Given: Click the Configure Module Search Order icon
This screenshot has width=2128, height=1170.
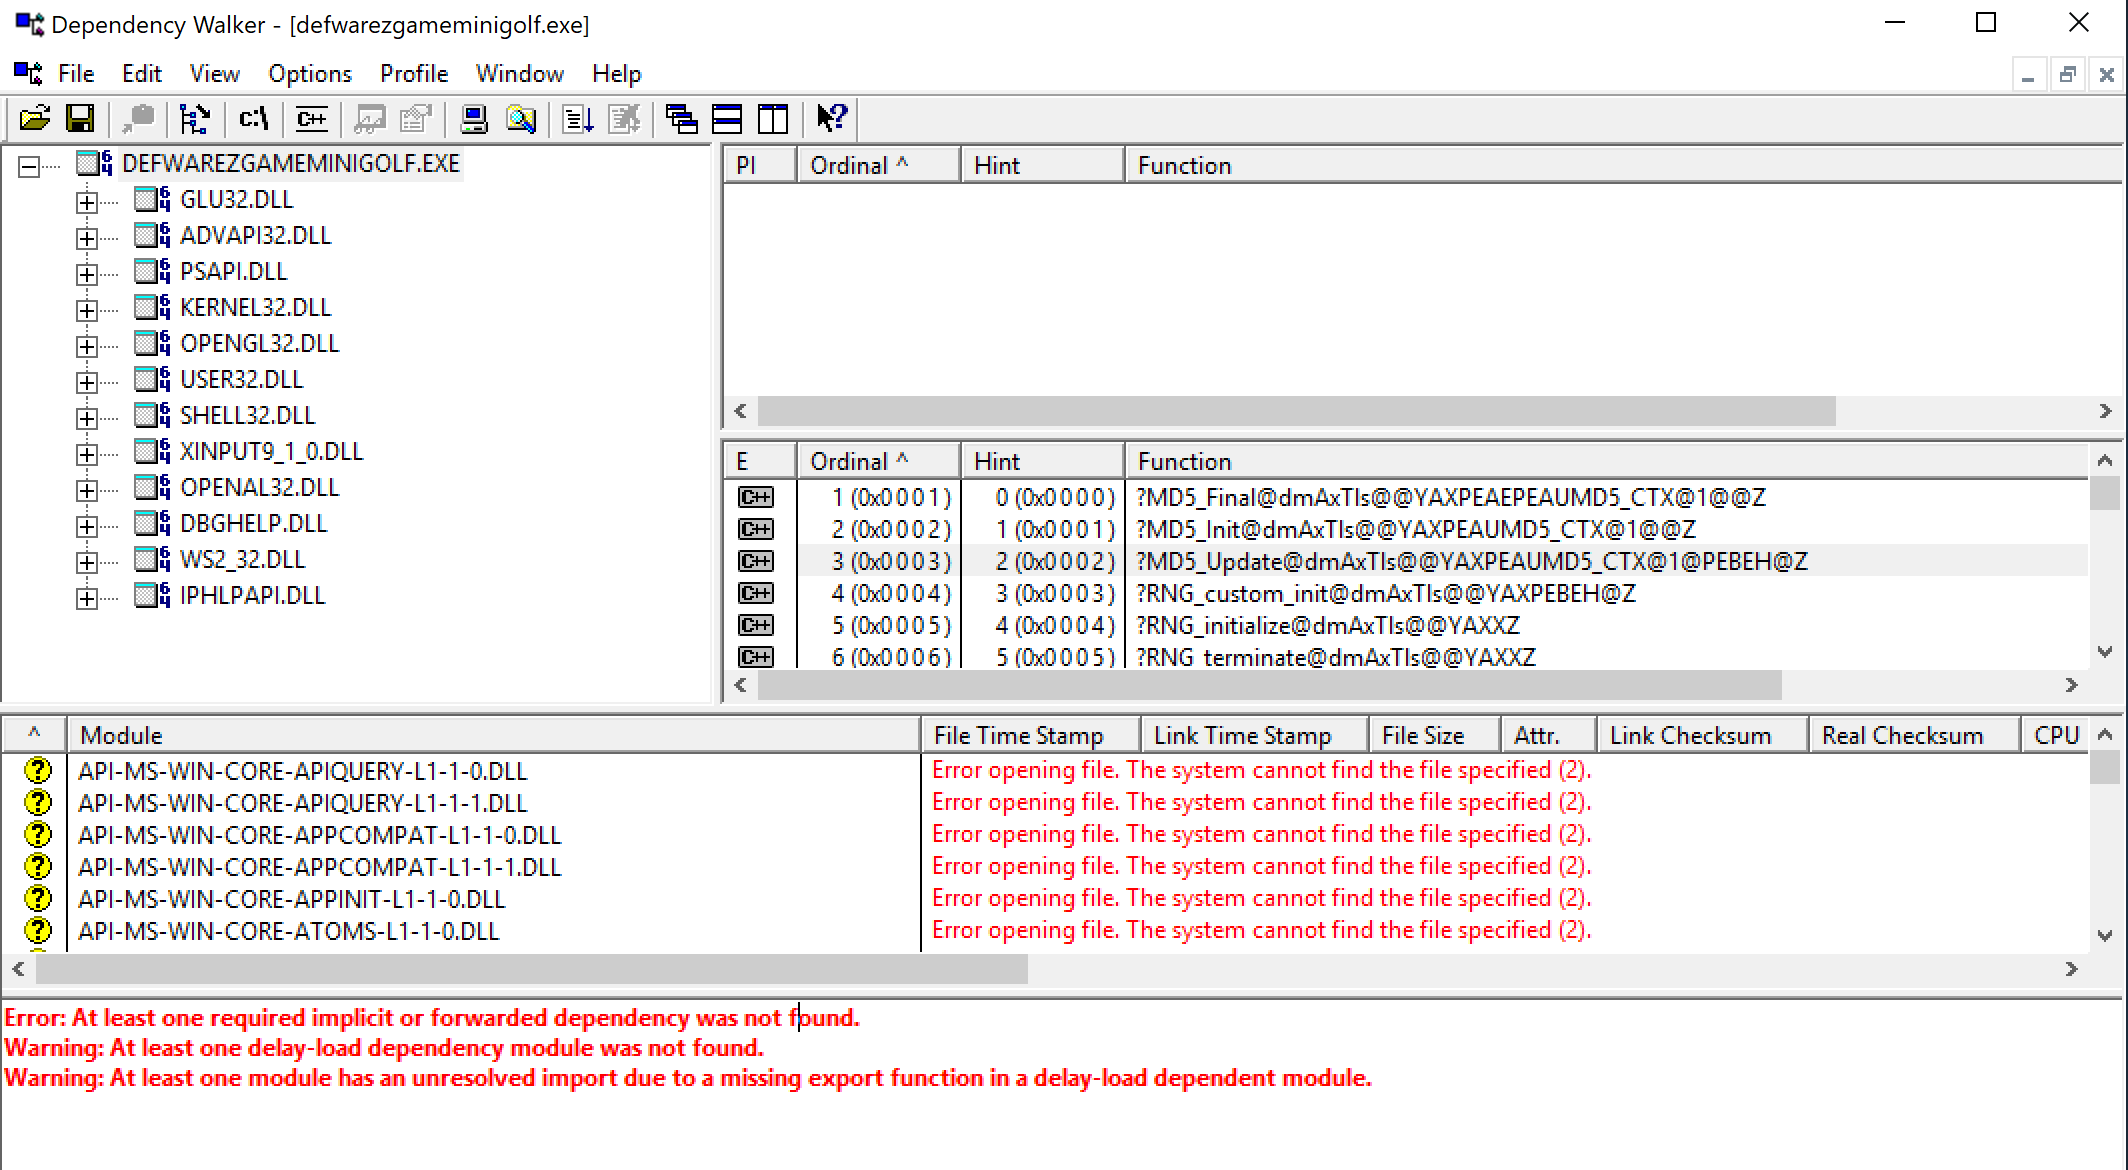Looking at the screenshot, I should click(x=254, y=118).
